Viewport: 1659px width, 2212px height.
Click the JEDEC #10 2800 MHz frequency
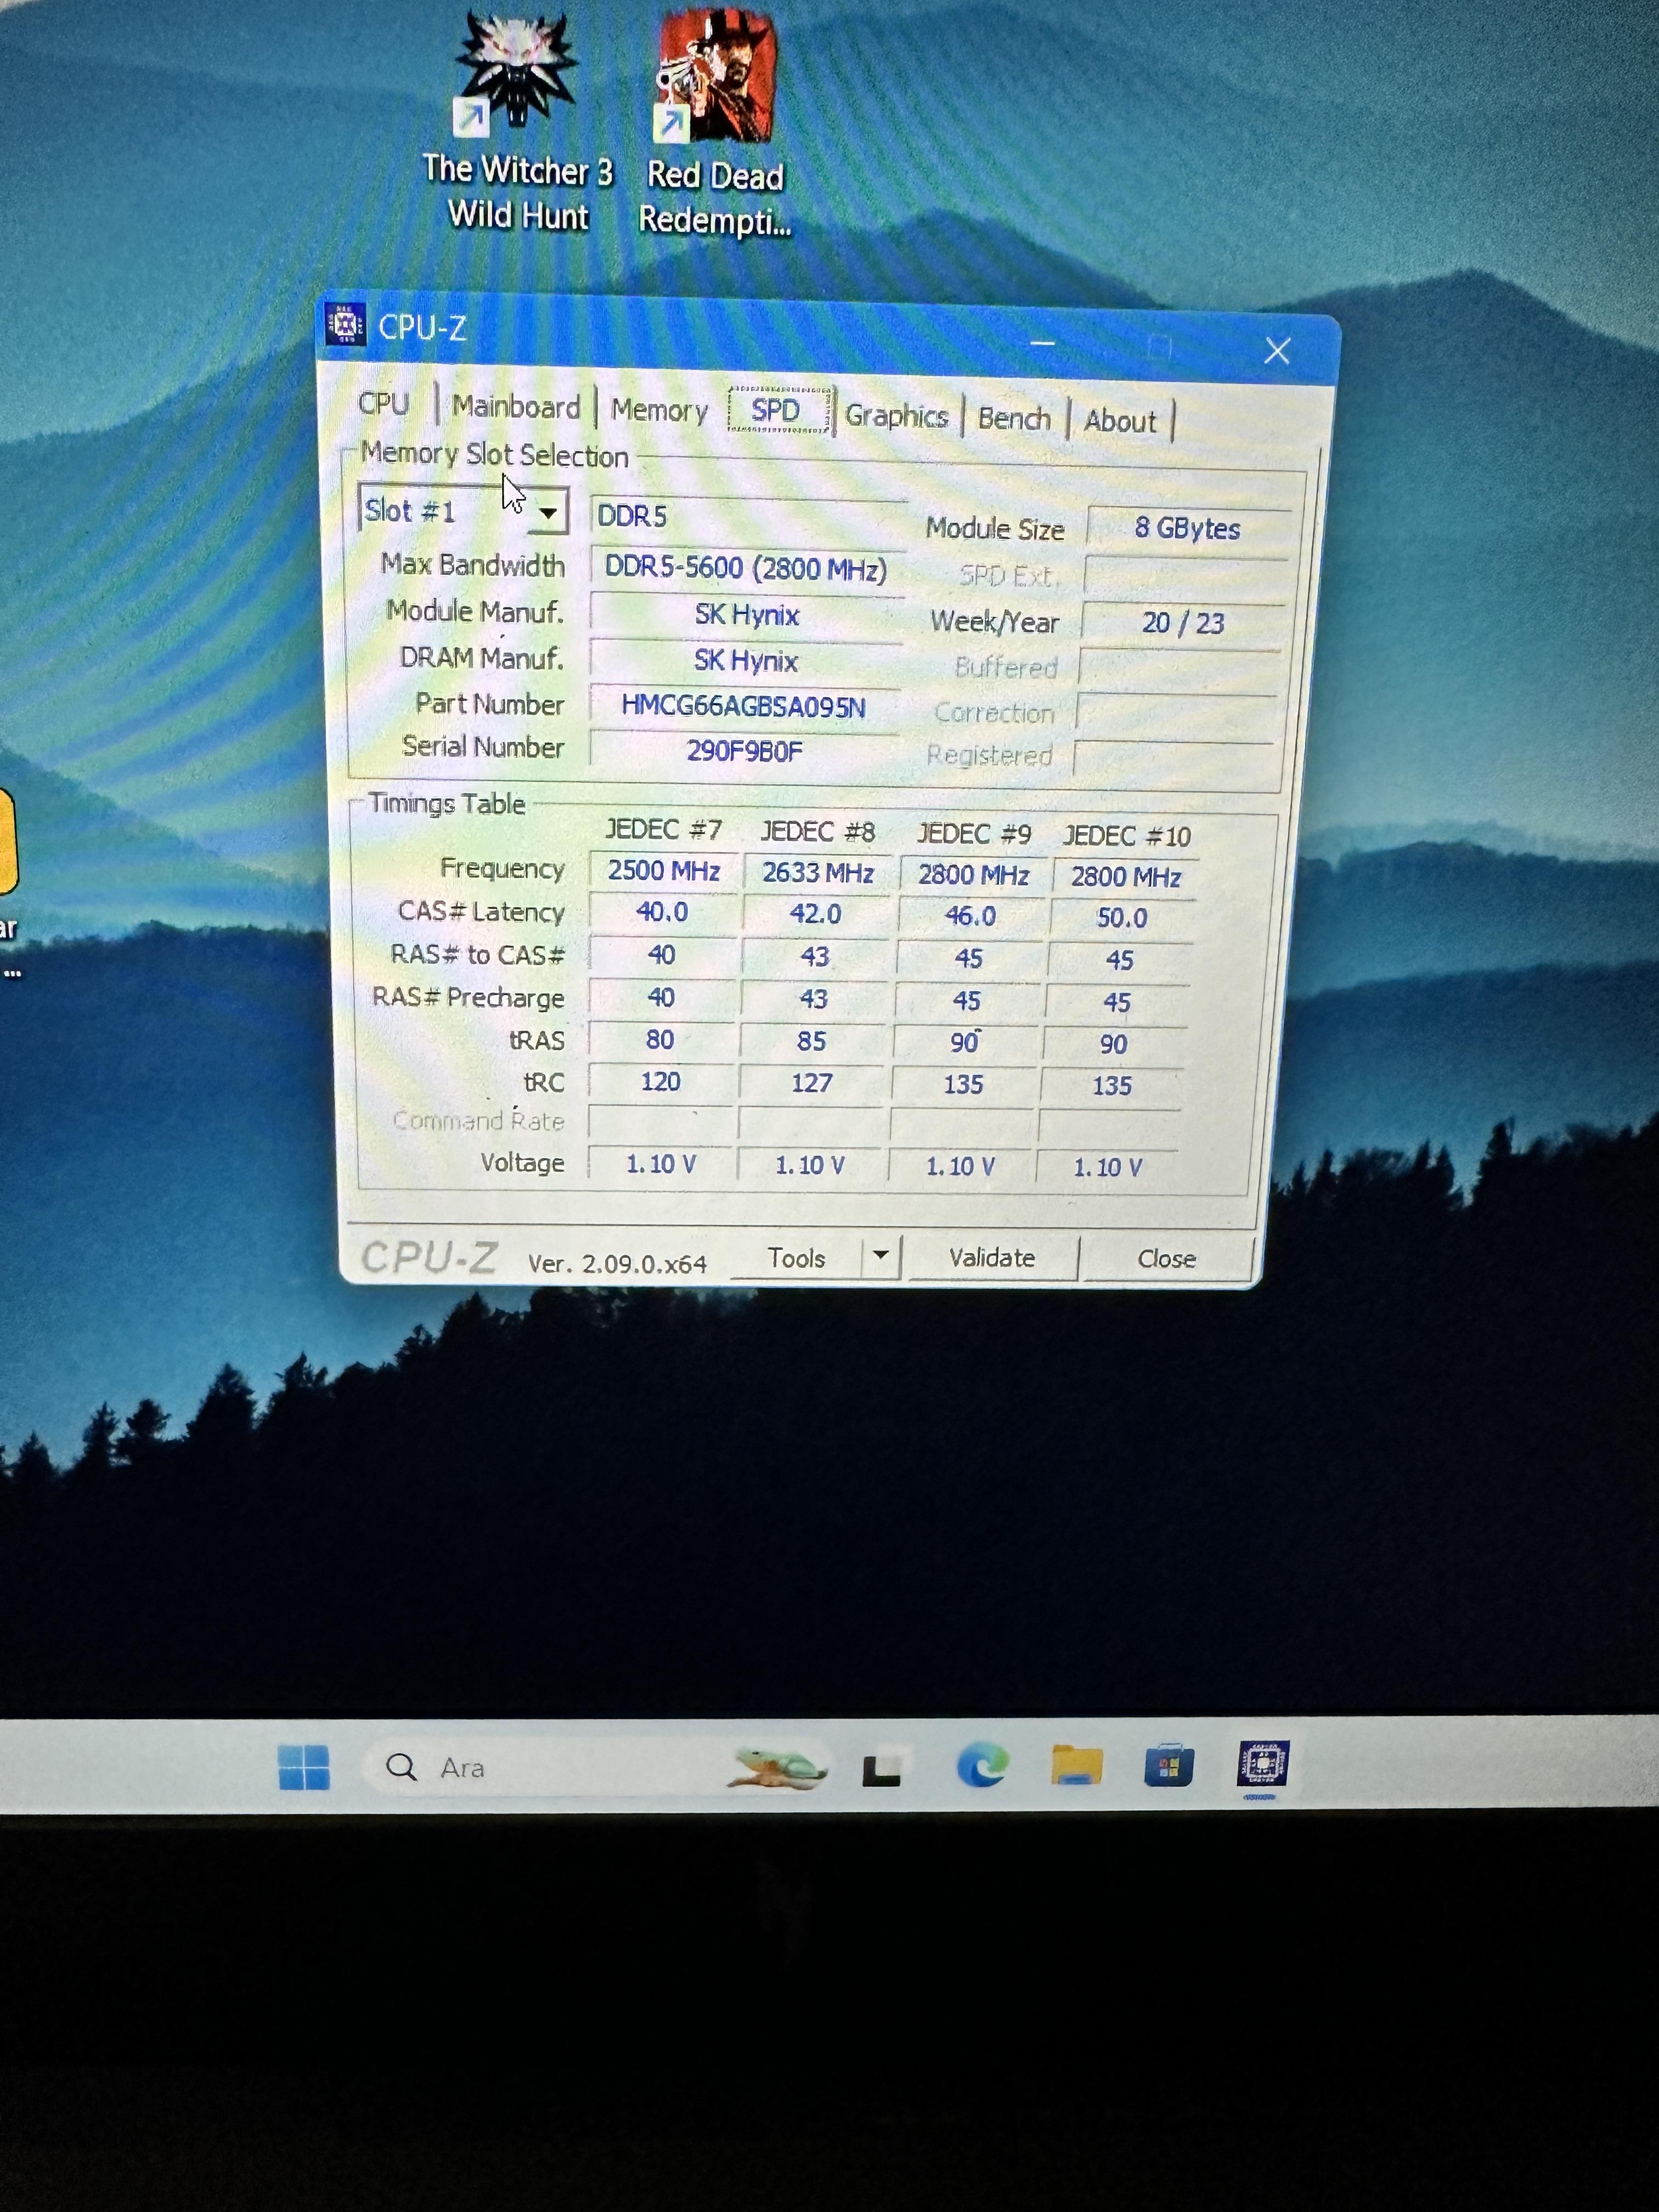1126,878
